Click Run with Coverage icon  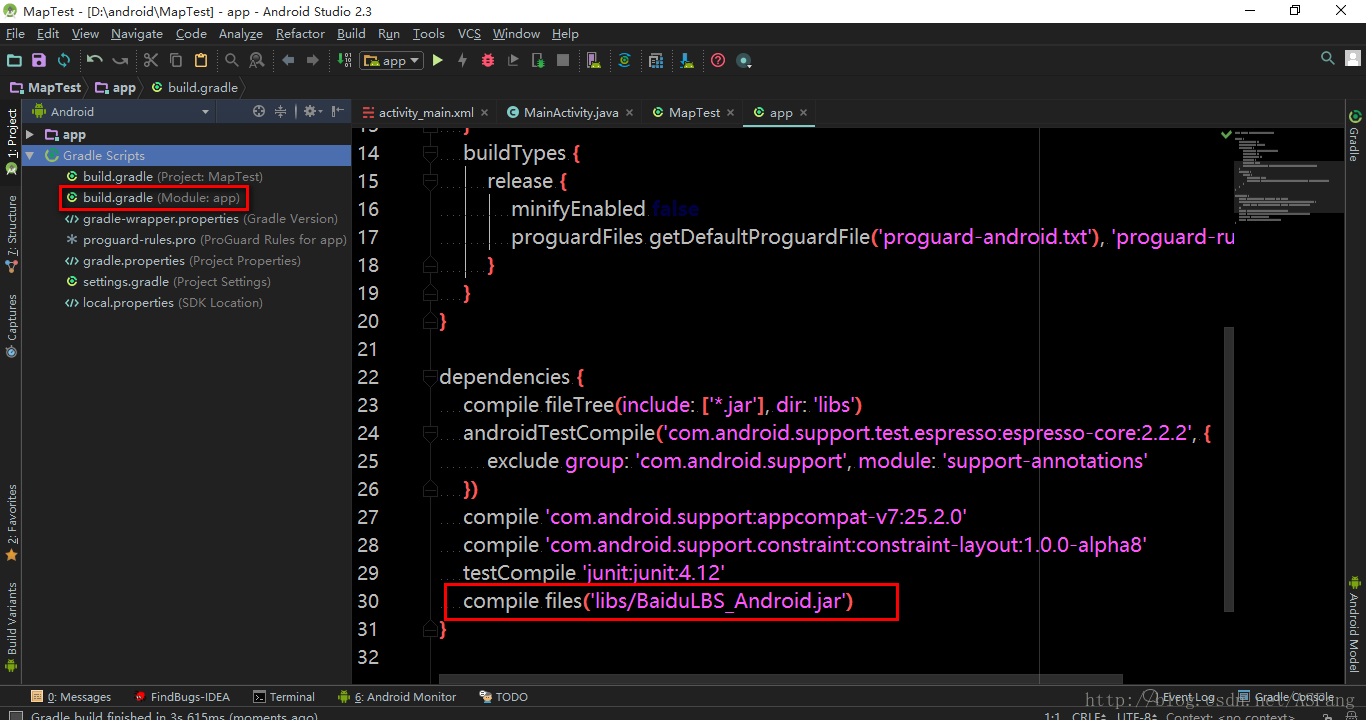click(x=513, y=60)
